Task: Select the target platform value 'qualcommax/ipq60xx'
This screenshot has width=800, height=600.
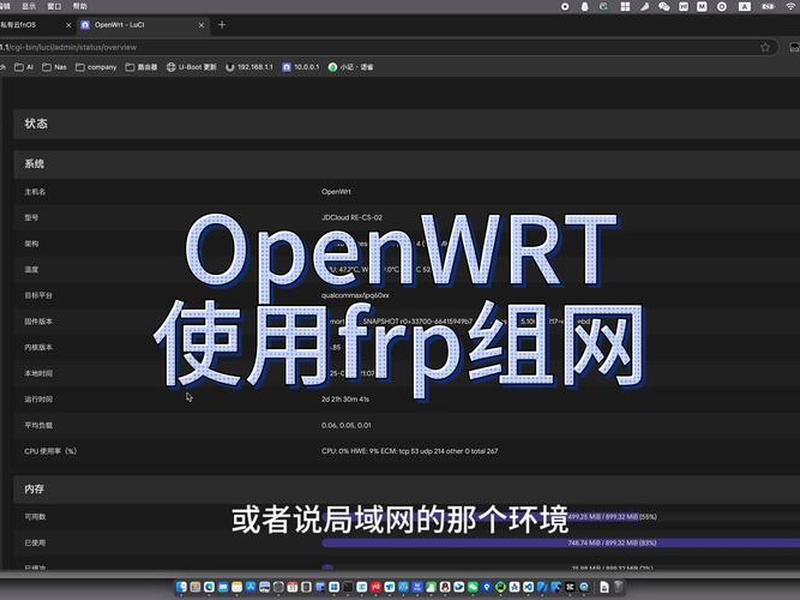Action: click(355, 295)
